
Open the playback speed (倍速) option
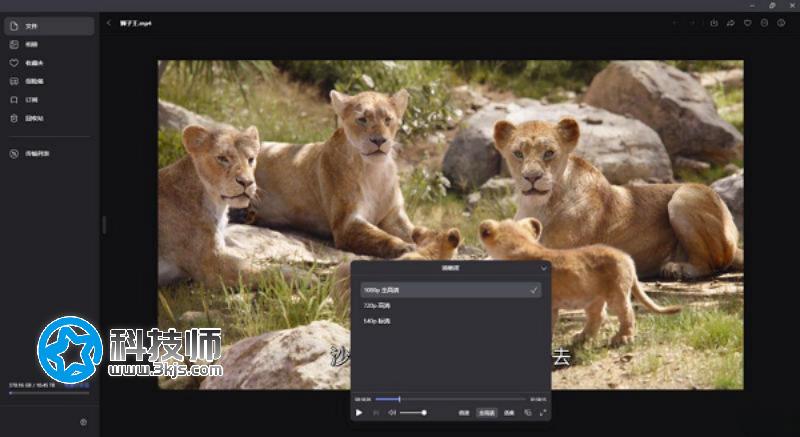(464, 413)
